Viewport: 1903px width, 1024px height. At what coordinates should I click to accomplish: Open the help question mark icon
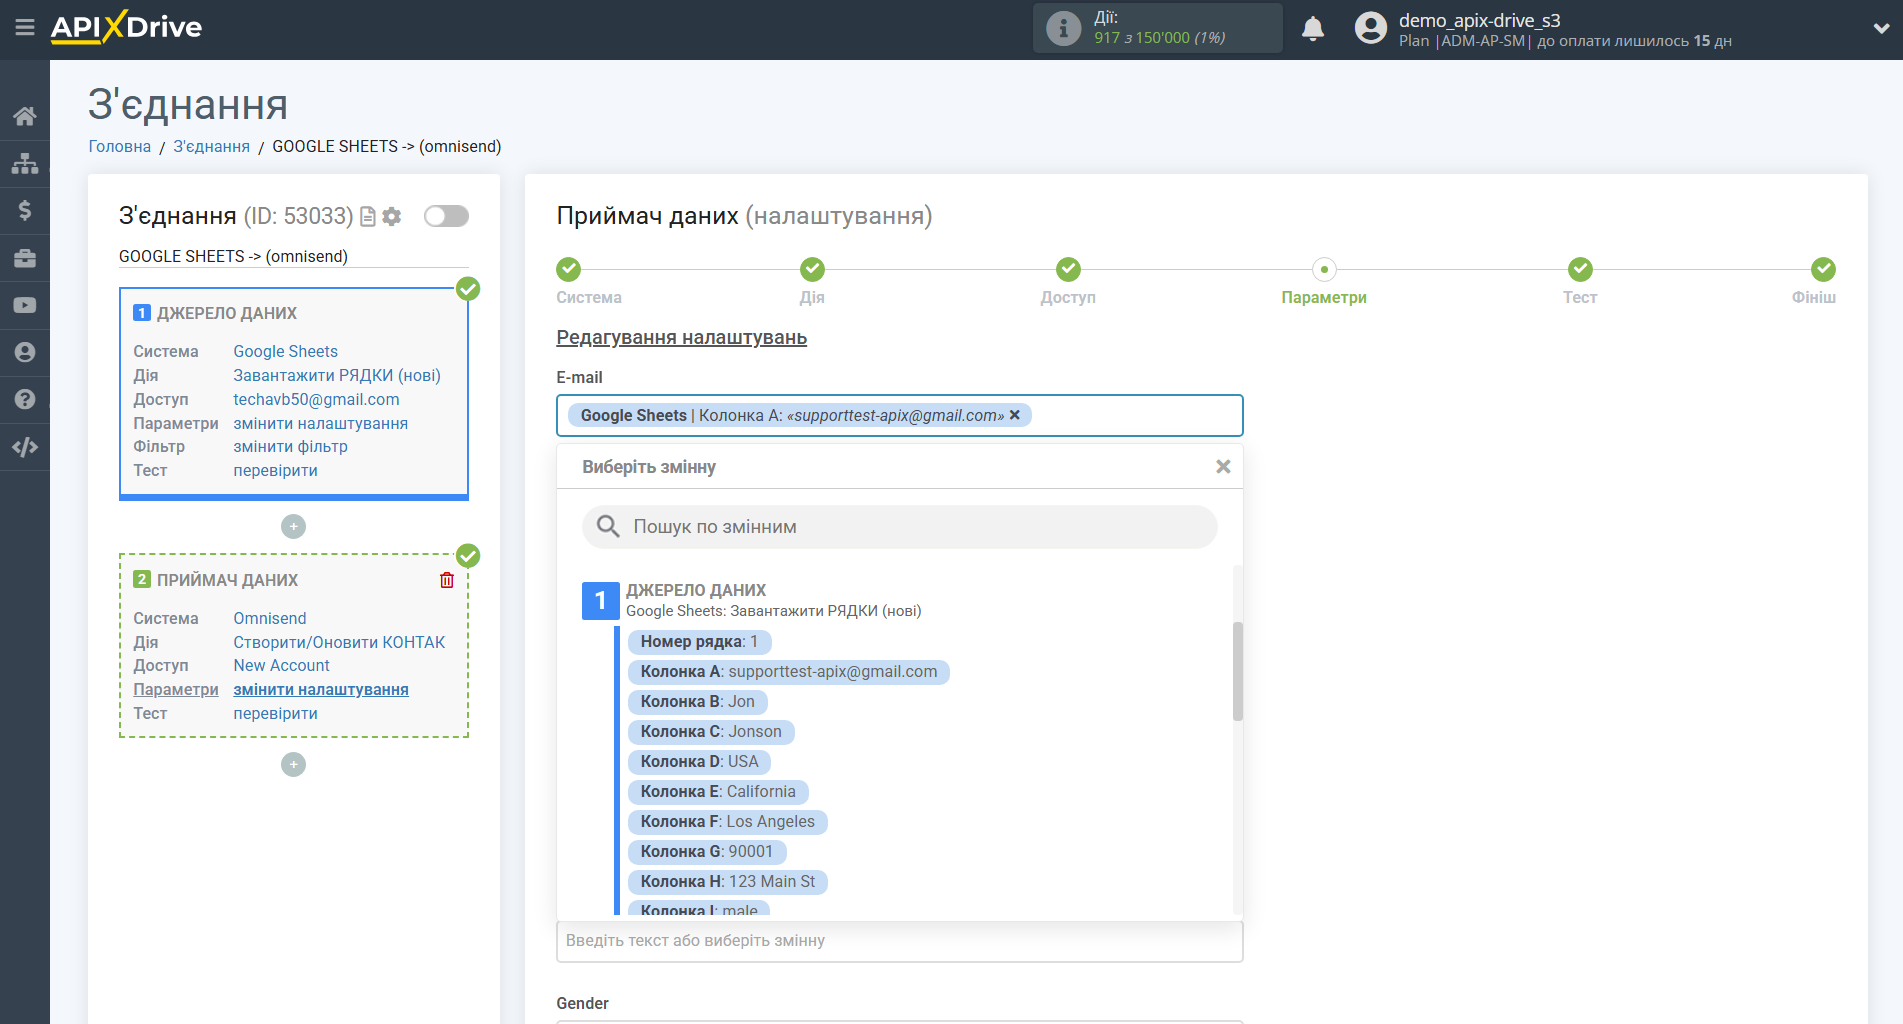coord(25,399)
